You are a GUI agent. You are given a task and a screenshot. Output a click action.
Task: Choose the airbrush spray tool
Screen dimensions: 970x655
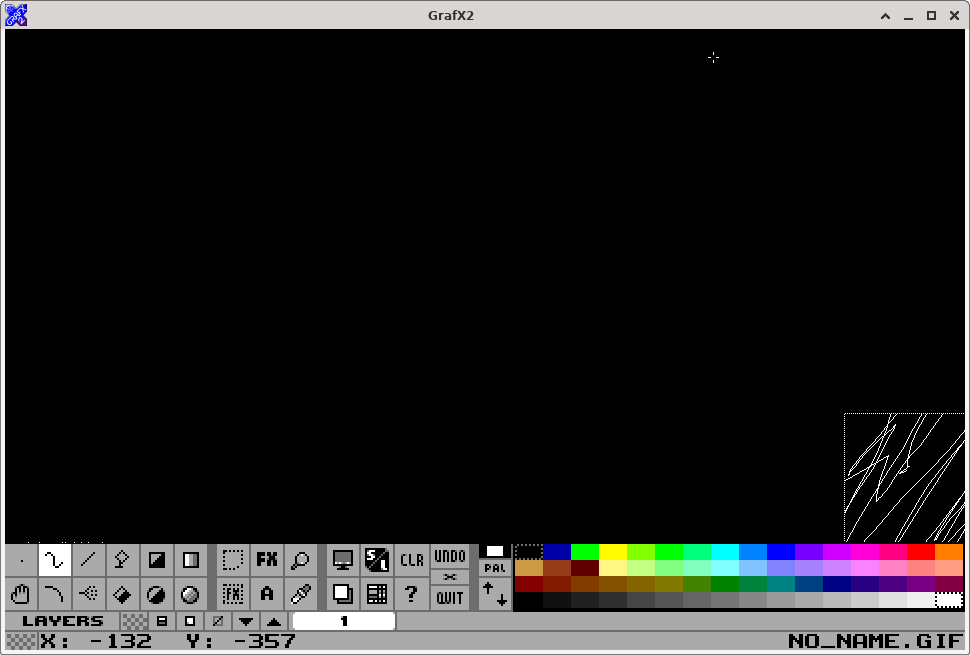[x=89, y=594]
